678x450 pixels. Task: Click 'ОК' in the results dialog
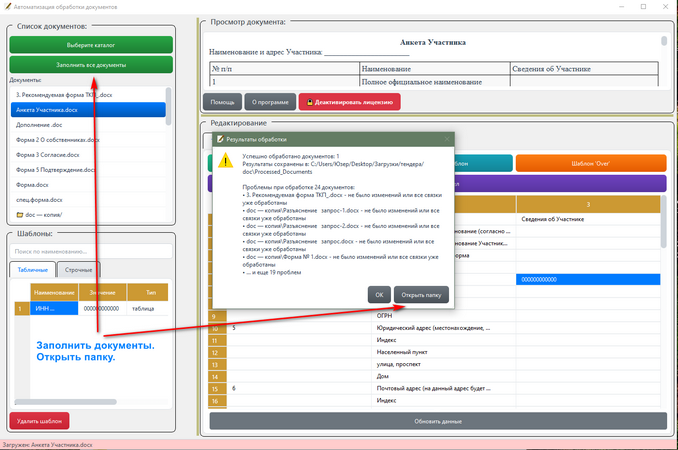point(379,295)
